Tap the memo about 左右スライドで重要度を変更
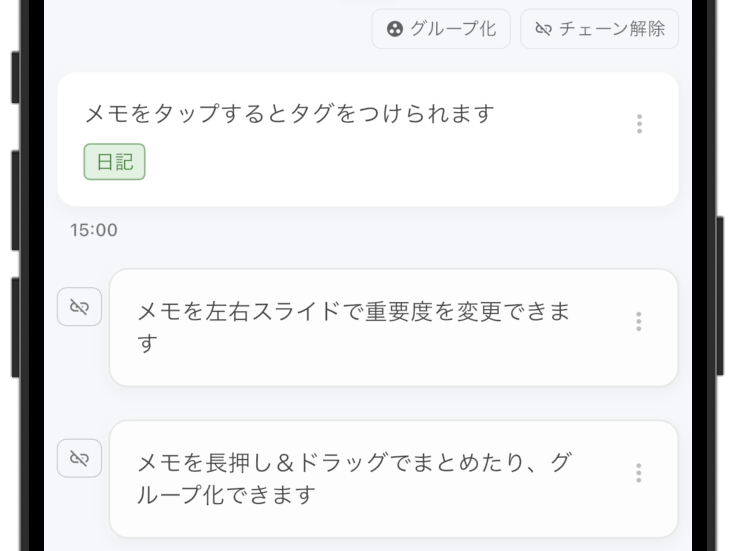The width and height of the screenshot is (736, 551). [x=394, y=328]
